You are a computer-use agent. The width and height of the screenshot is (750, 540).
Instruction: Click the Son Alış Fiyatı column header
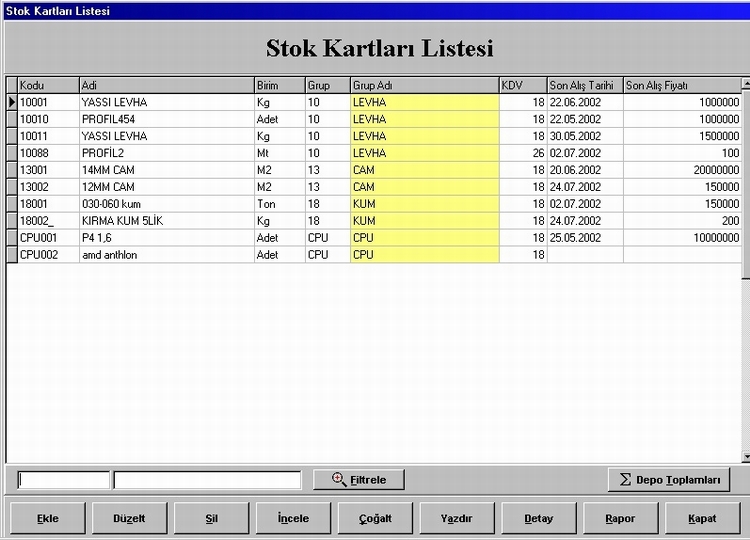click(x=682, y=85)
